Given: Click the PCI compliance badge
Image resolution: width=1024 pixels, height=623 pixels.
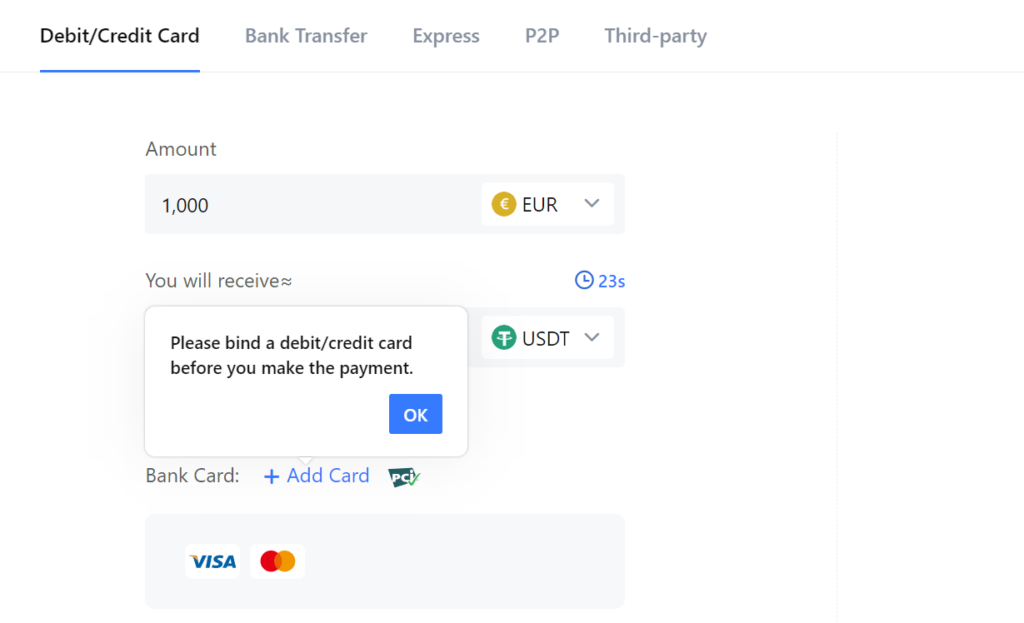Looking at the screenshot, I should click(402, 476).
